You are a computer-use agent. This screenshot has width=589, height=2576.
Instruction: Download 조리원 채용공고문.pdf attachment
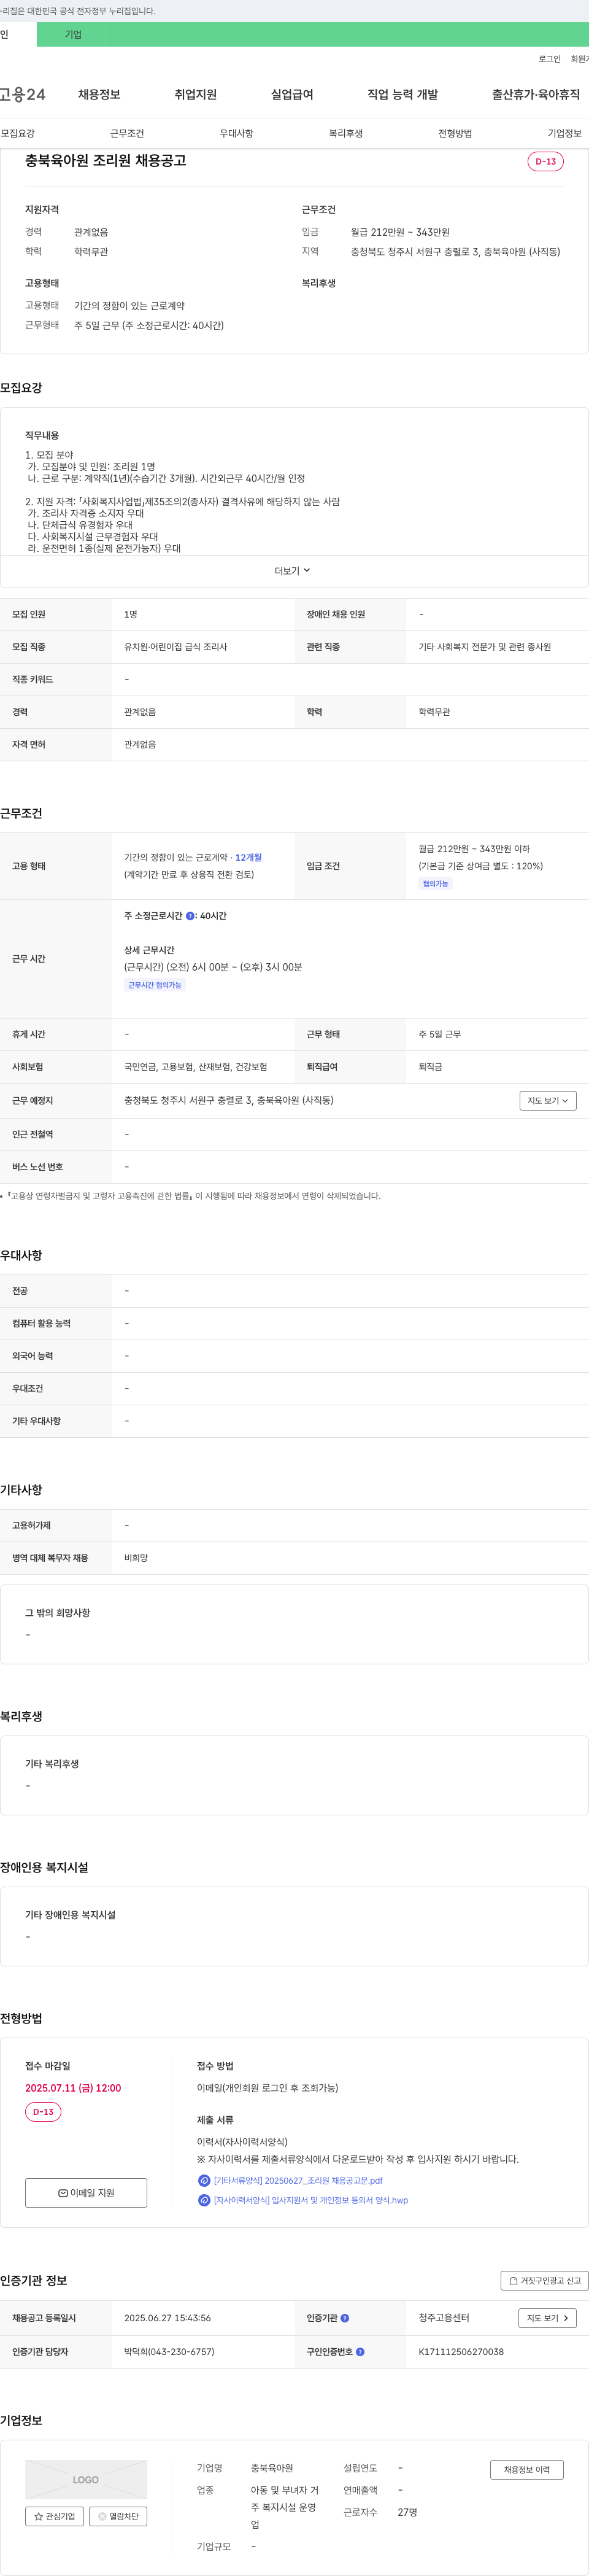click(298, 2181)
